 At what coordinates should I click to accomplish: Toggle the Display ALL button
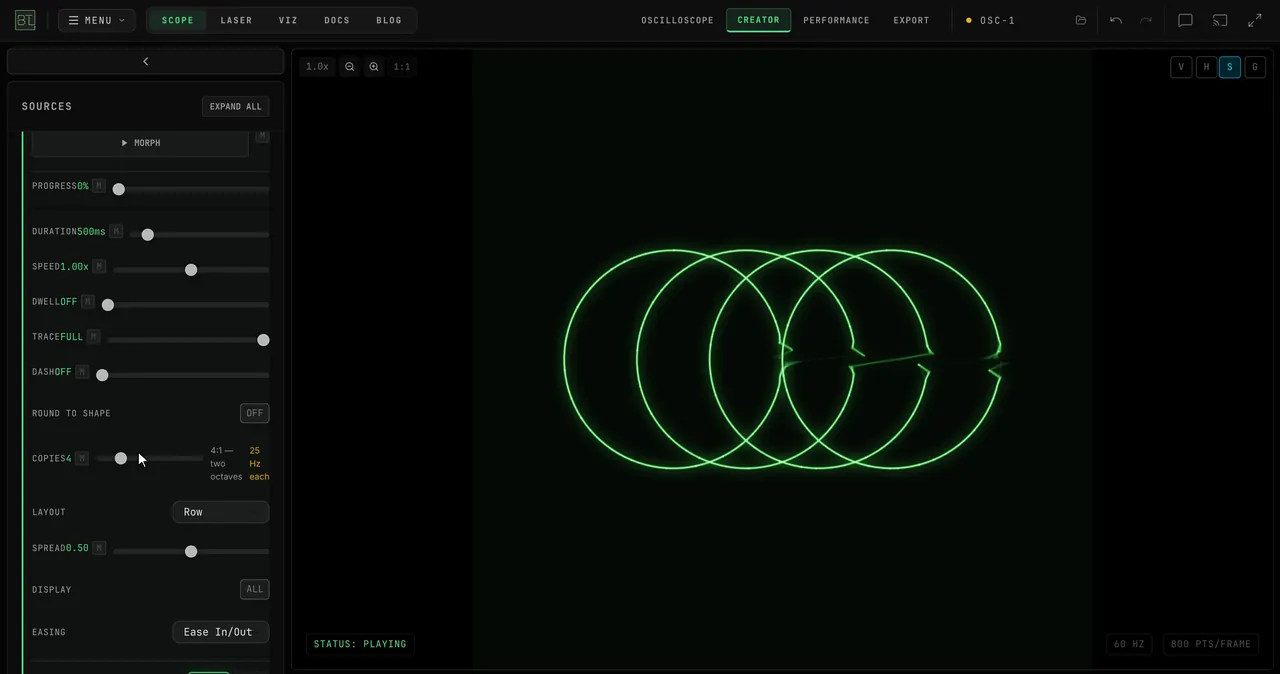click(x=255, y=589)
